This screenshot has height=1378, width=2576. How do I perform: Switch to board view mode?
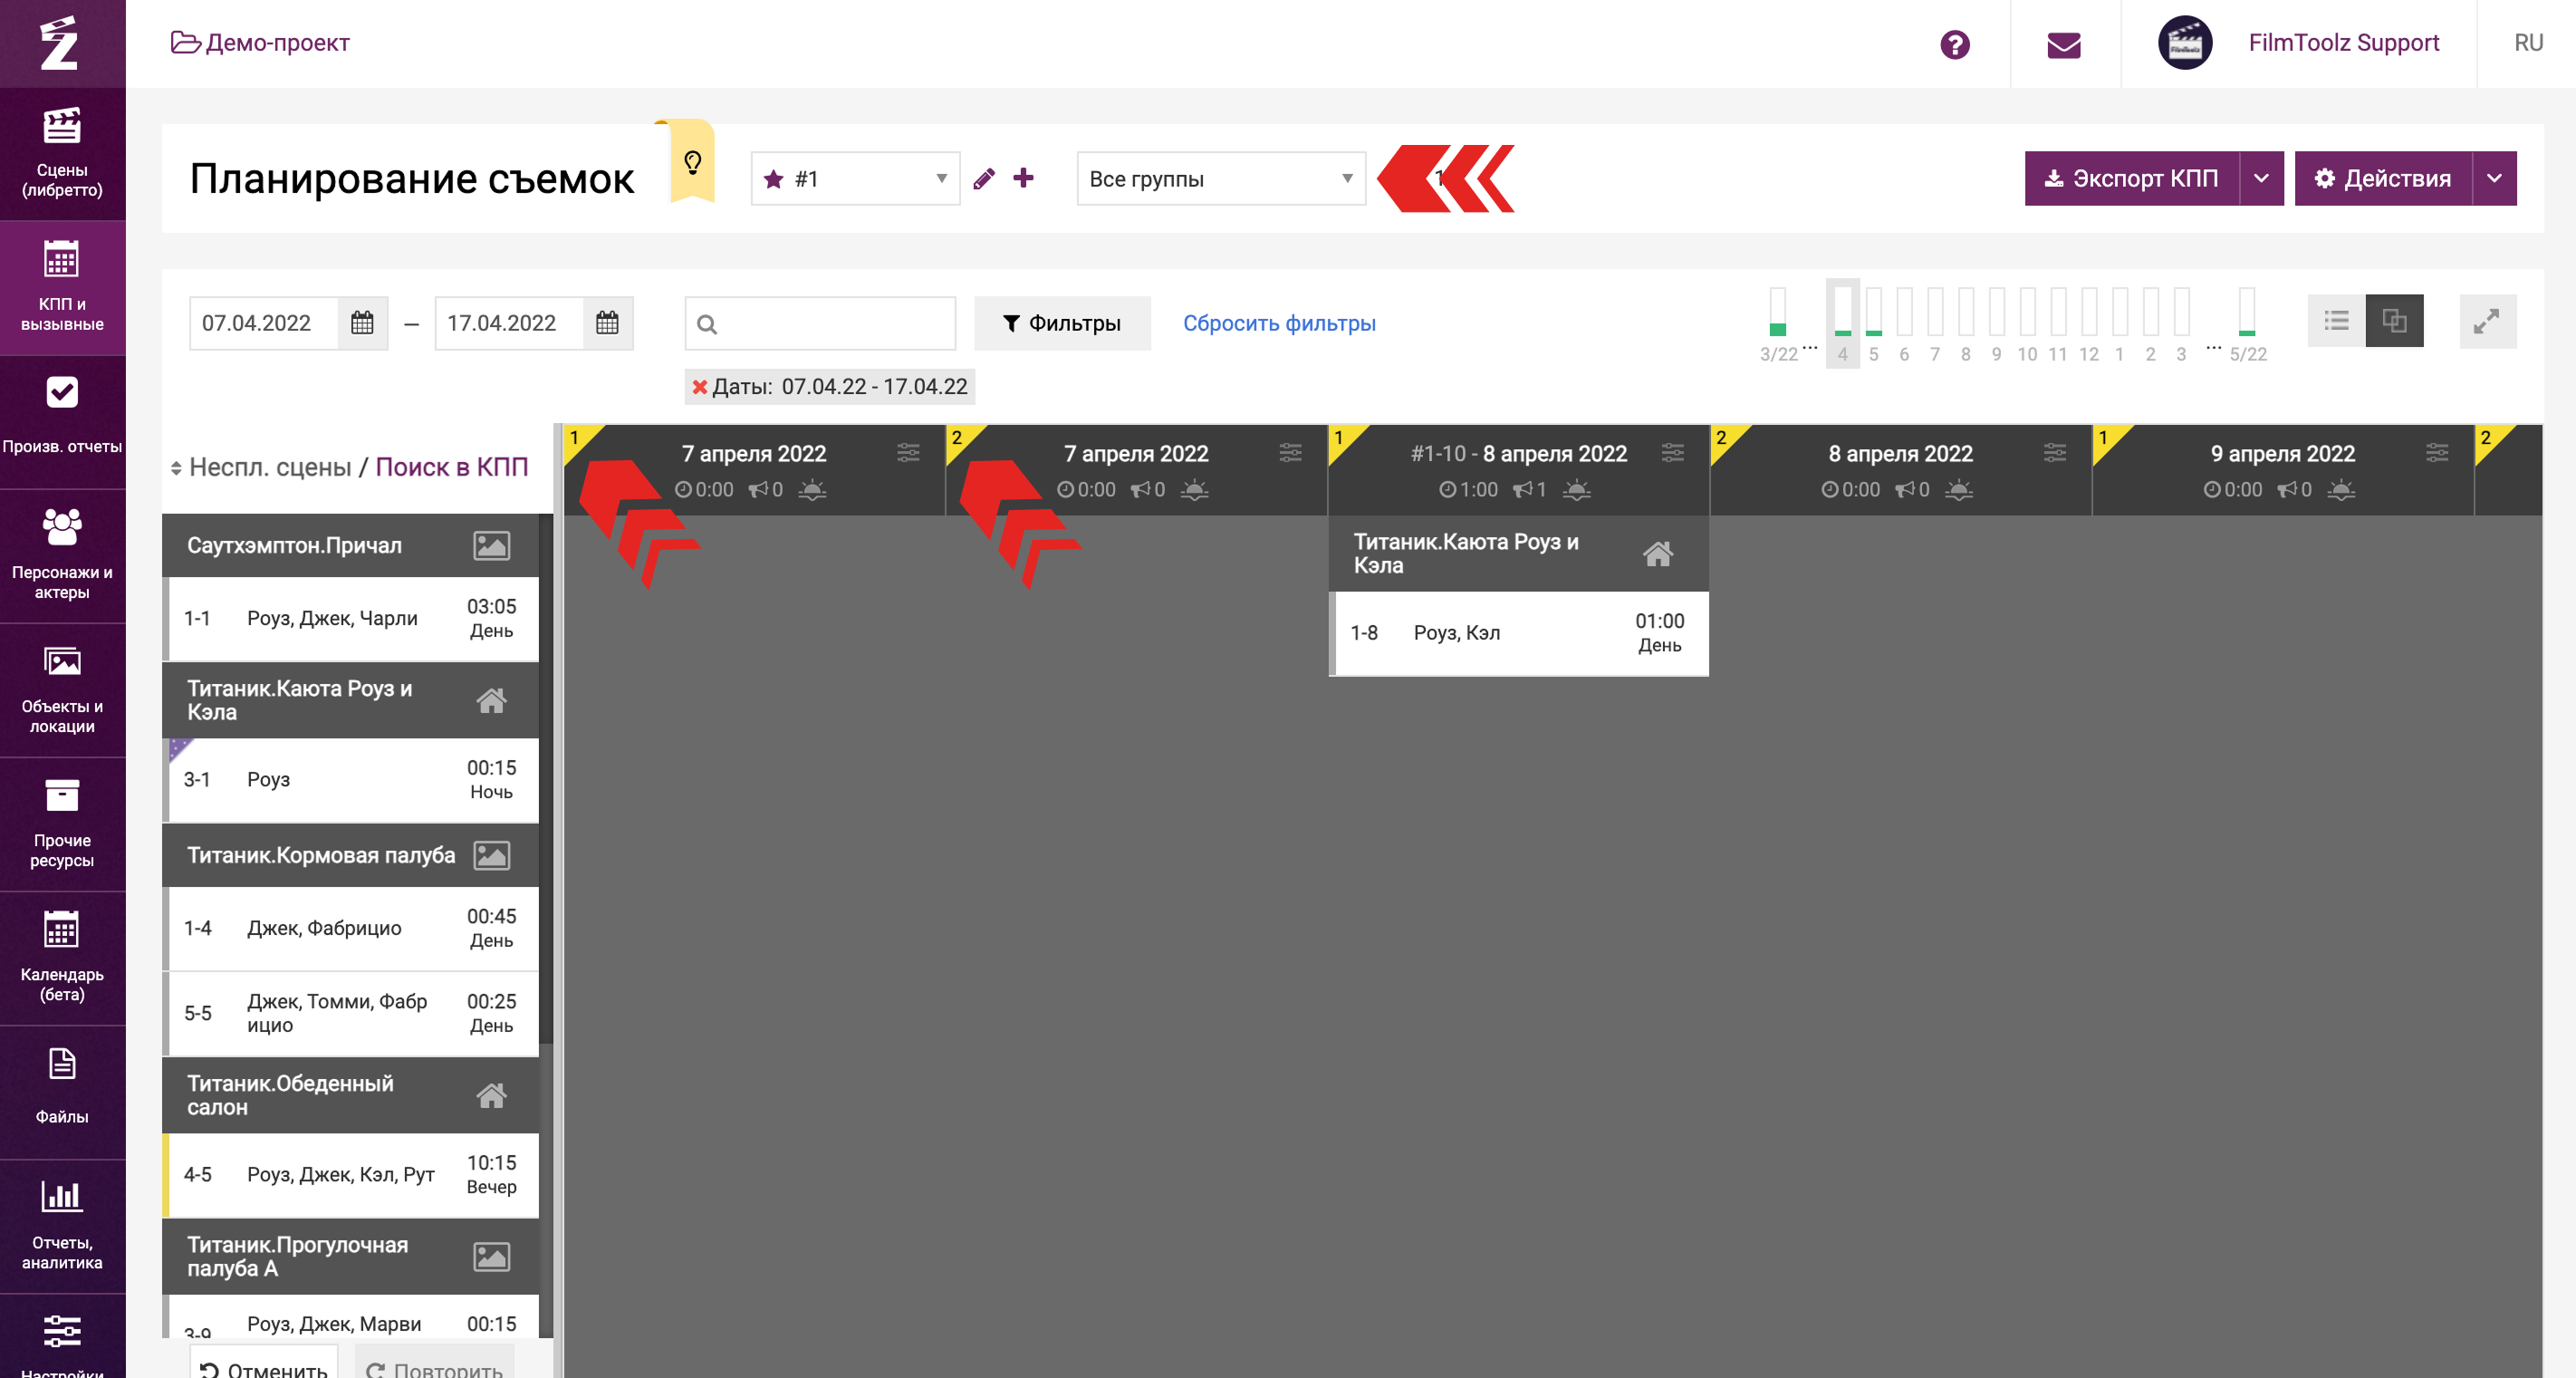tap(2394, 321)
